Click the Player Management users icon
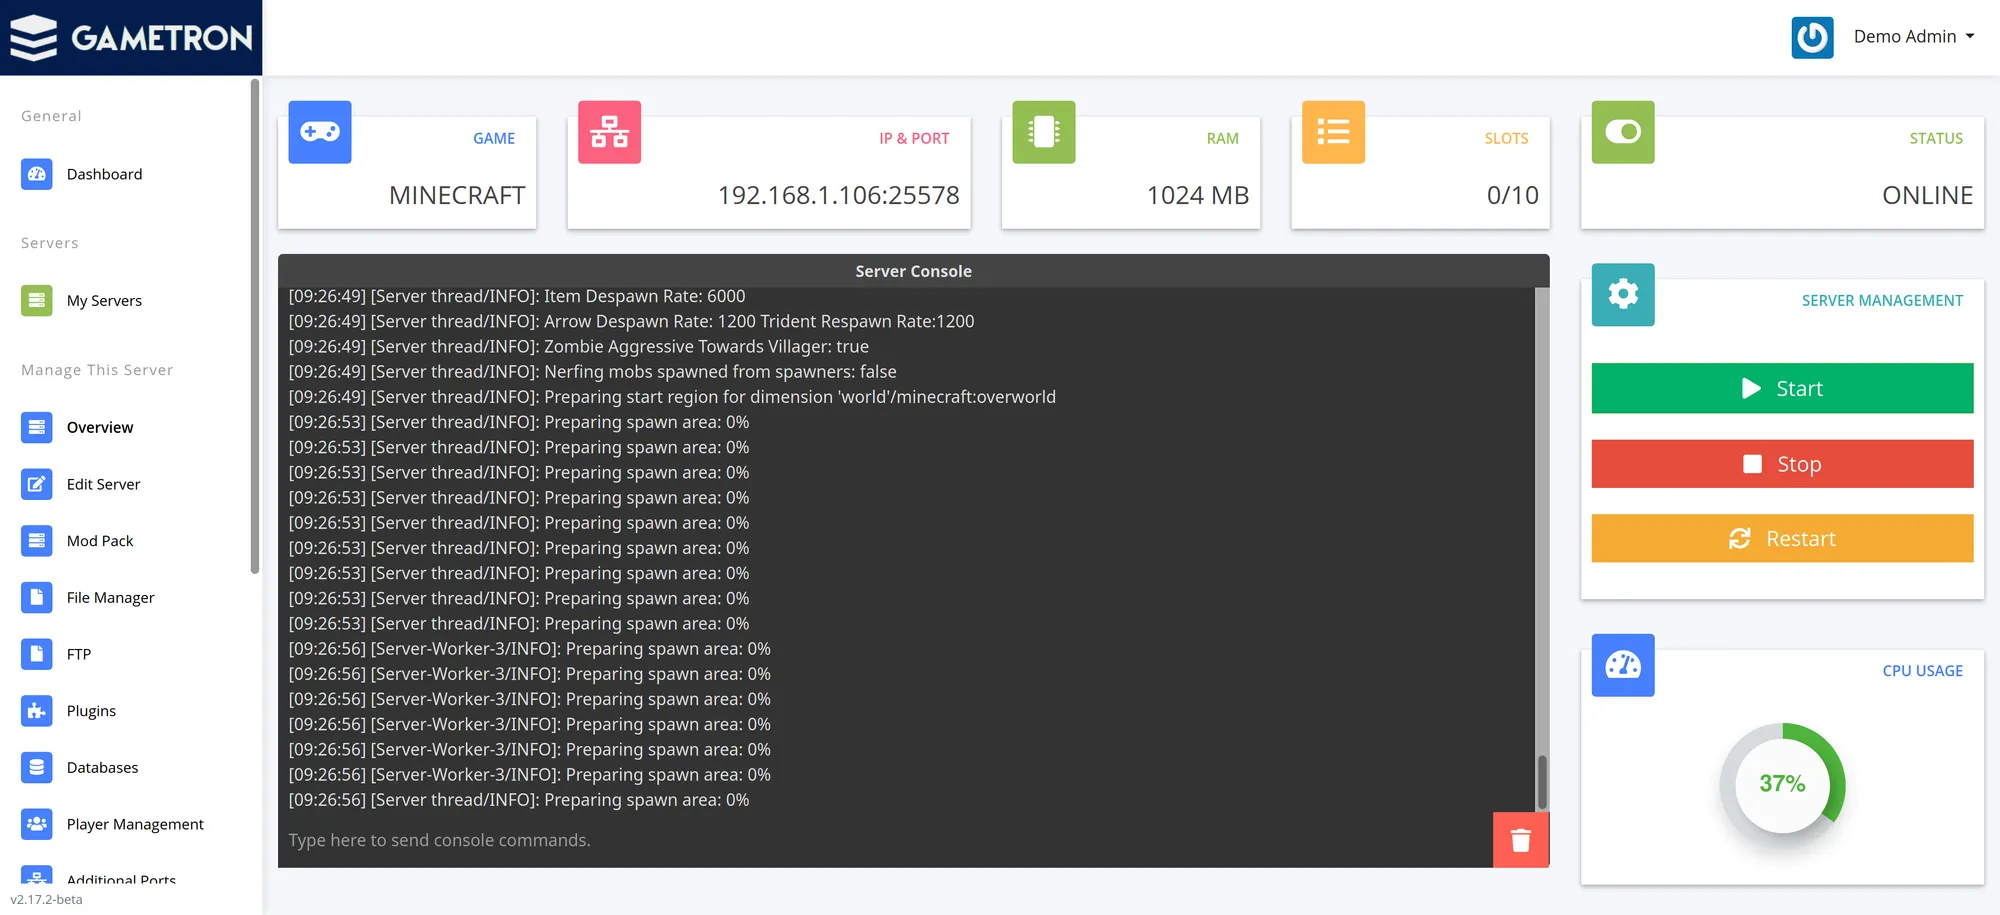2000x915 pixels. pos(37,824)
